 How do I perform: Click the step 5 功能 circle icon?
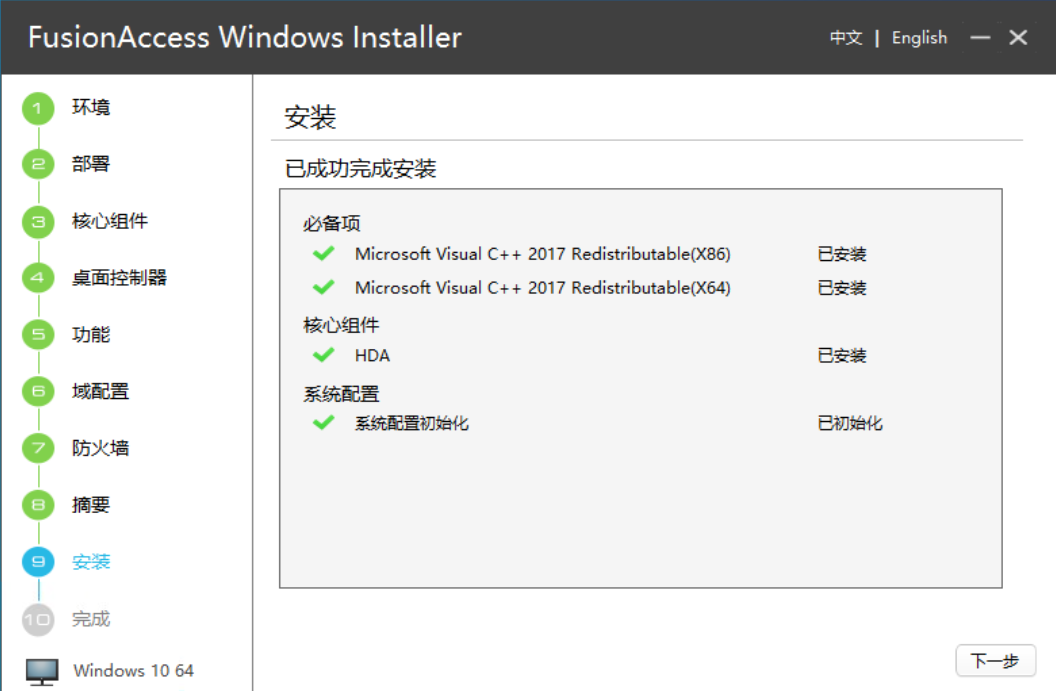[x=38, y=335]
